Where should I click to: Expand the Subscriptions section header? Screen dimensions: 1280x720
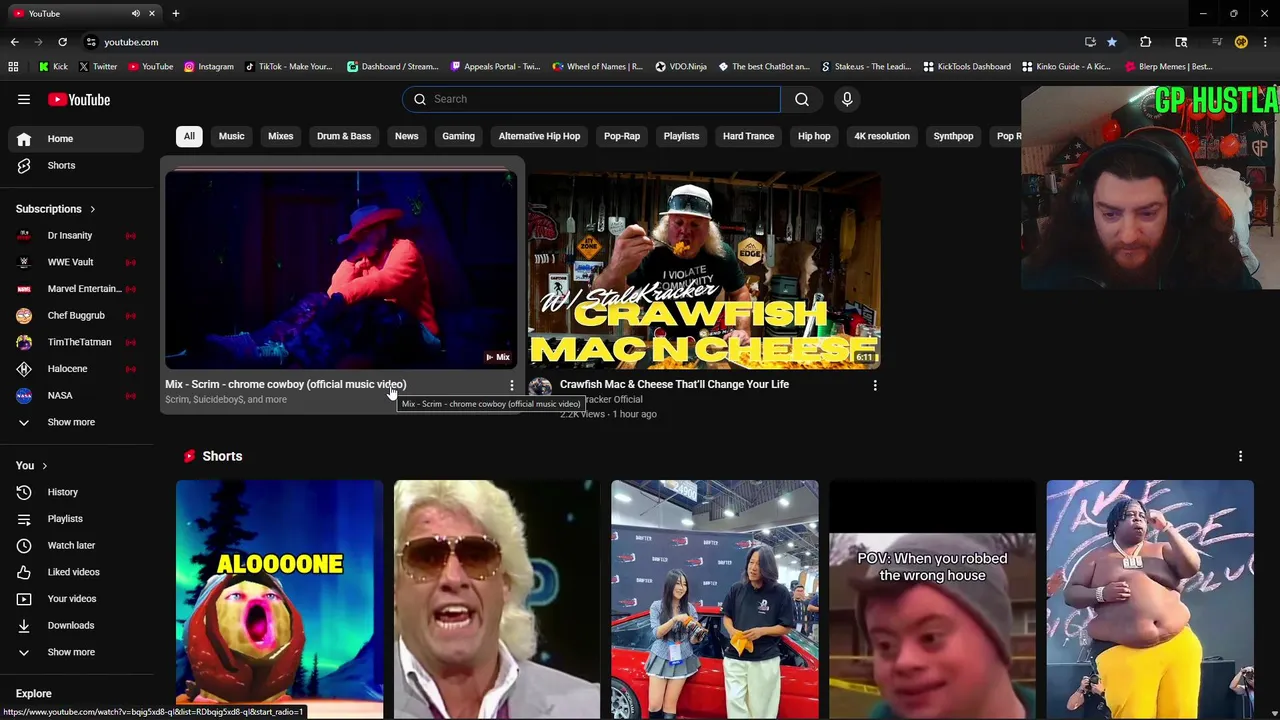pos(55,209)
